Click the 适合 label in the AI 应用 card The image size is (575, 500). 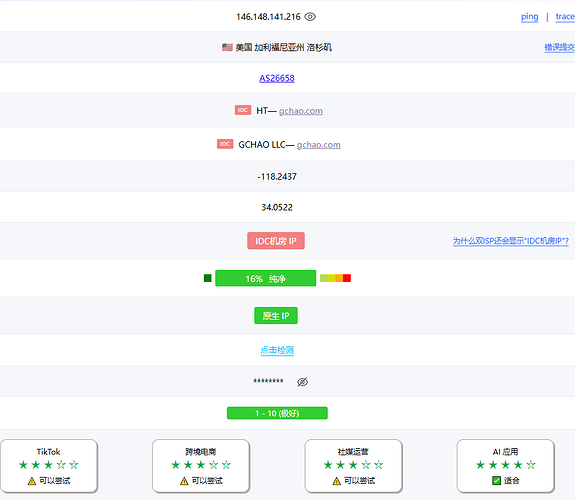tap(512, 481)
